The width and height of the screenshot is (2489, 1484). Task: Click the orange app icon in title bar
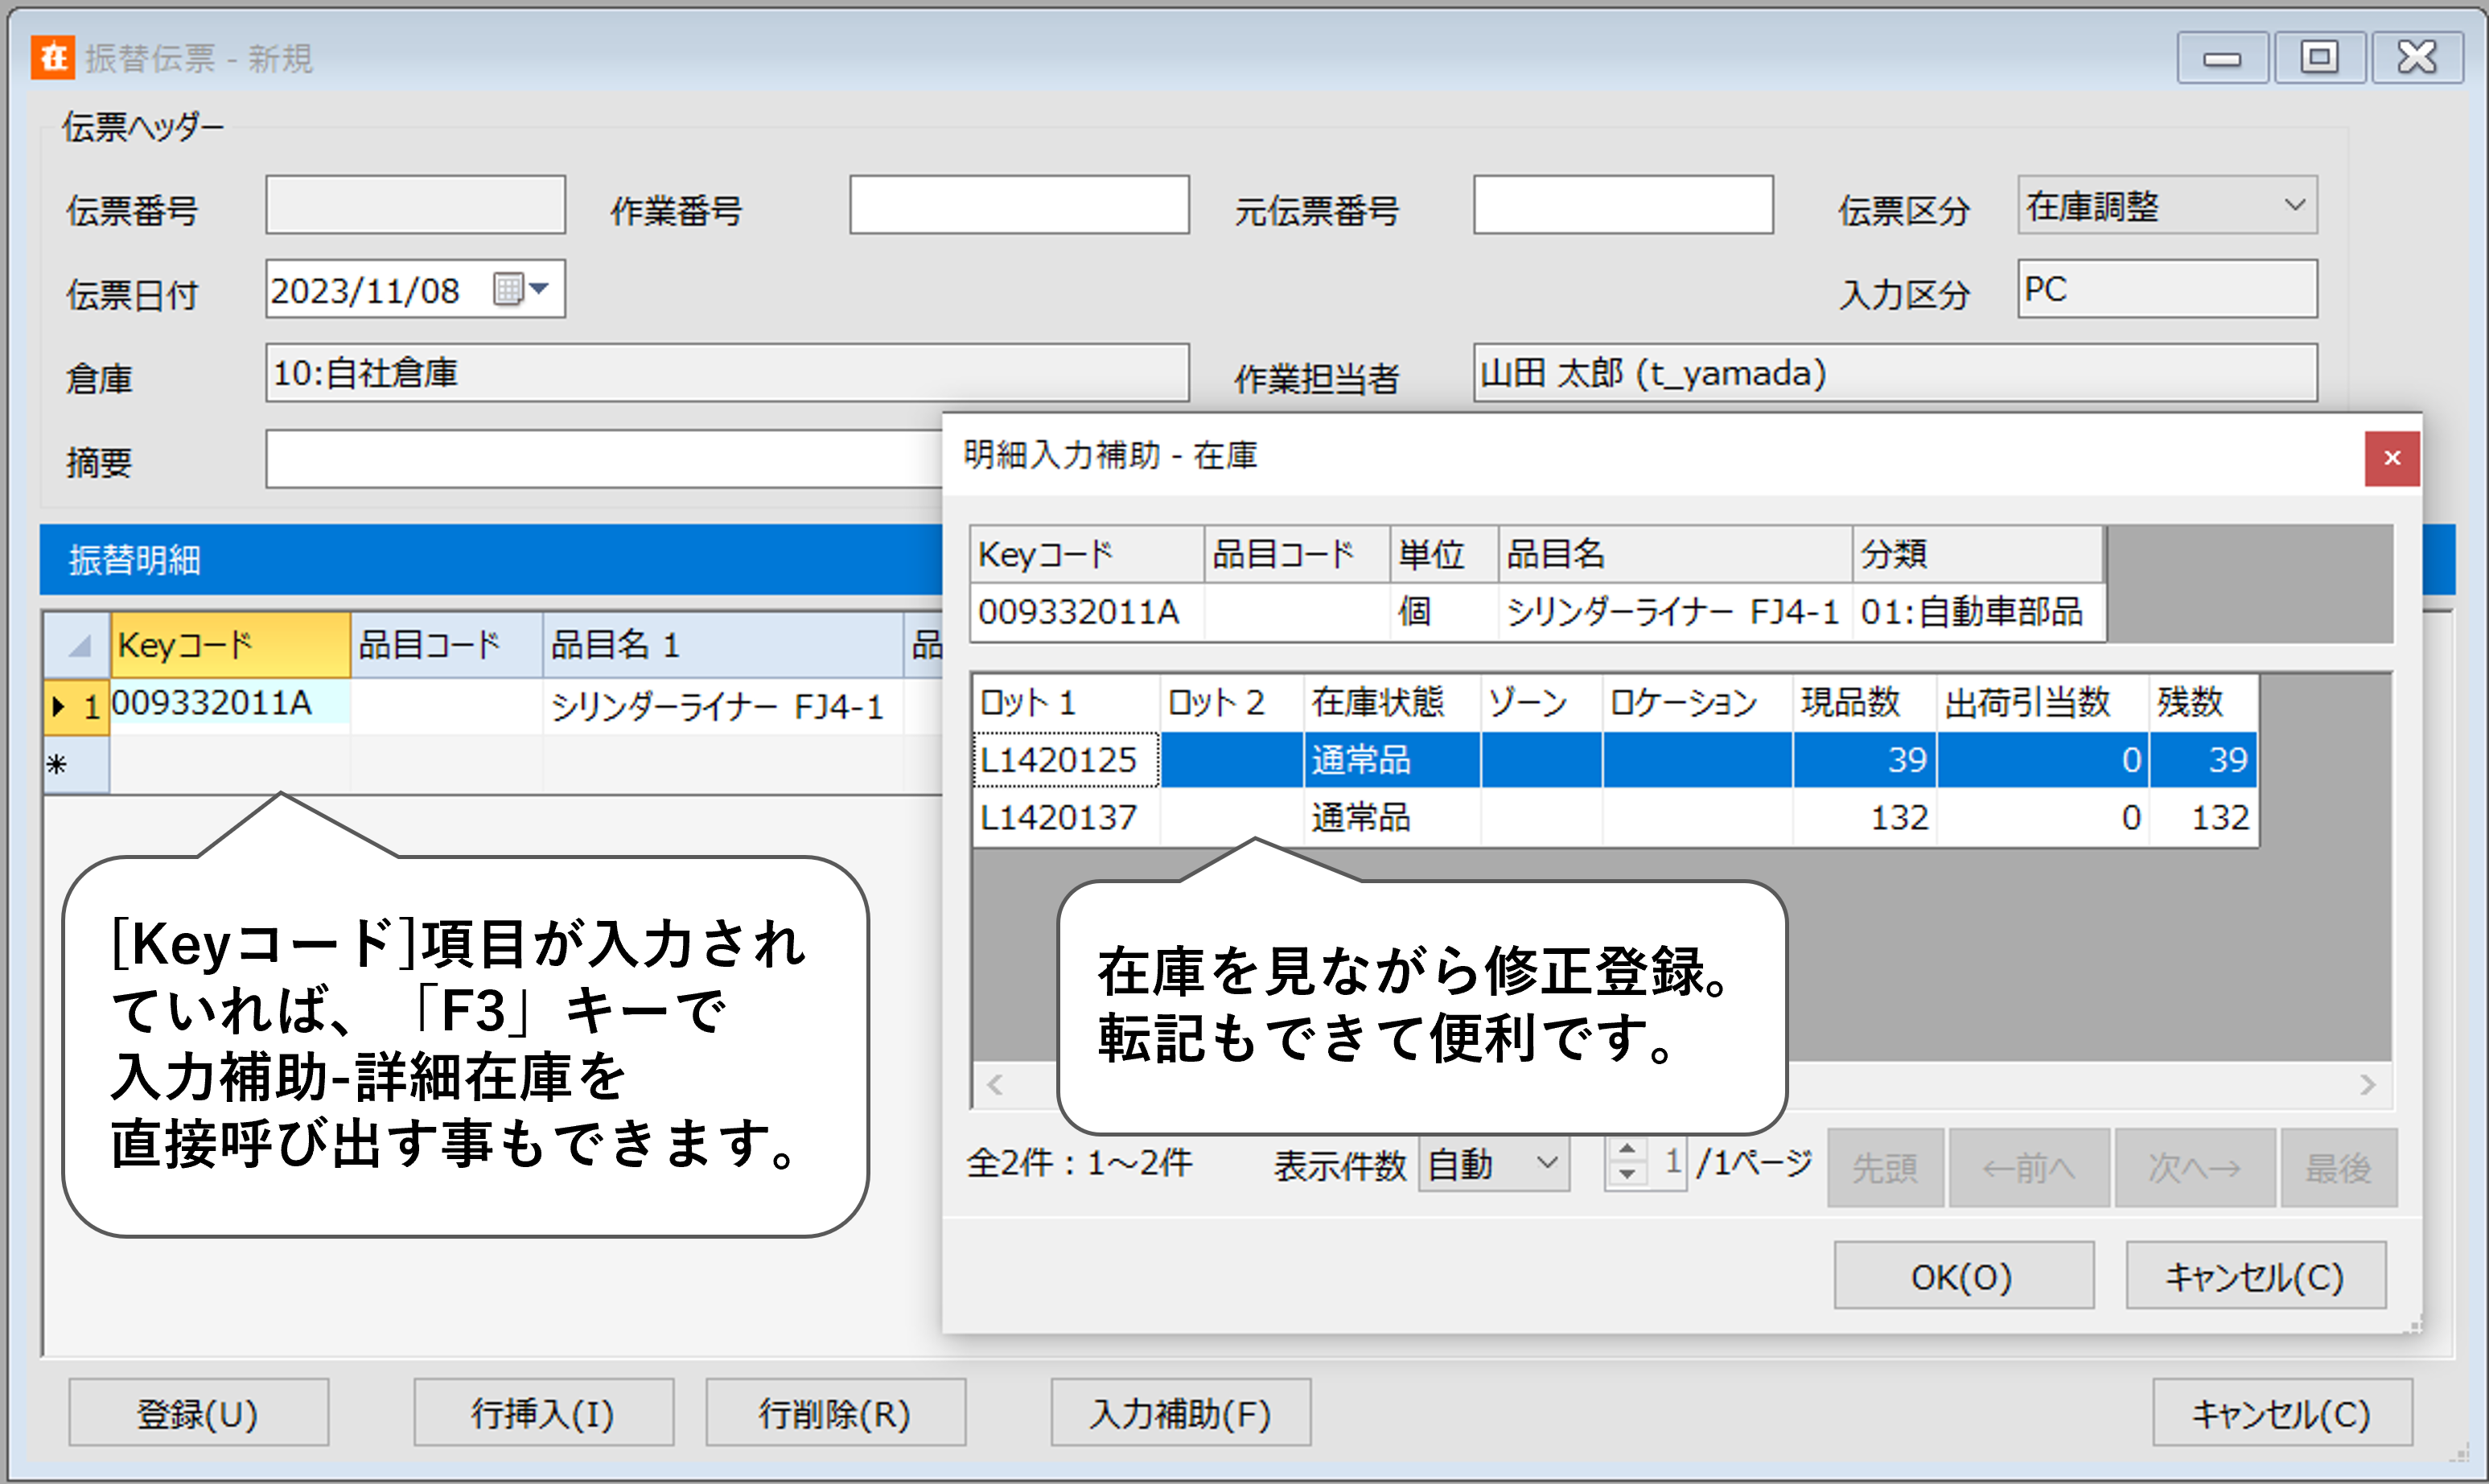53,57
